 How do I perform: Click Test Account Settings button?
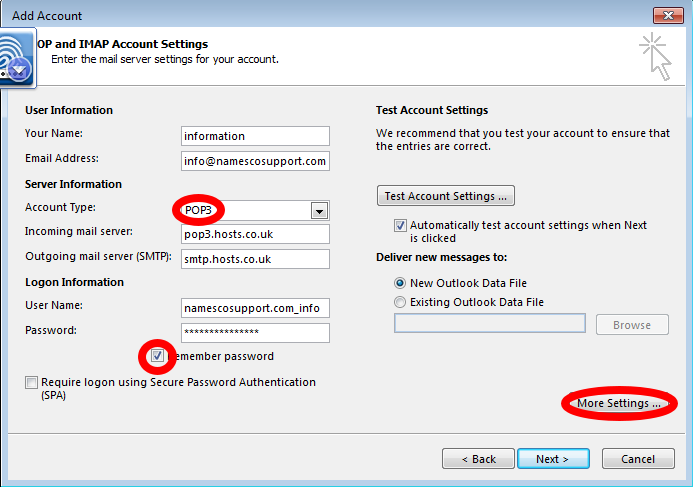coord(446,196)
